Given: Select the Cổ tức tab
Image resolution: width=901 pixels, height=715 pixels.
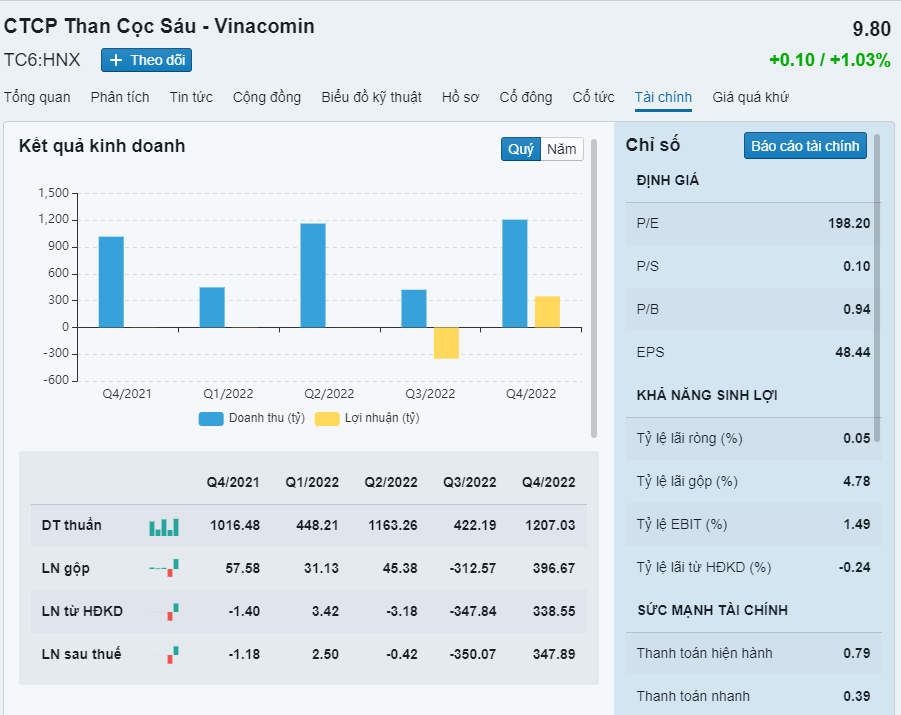Looking at the screenshot, I should [x=593, y=97].
